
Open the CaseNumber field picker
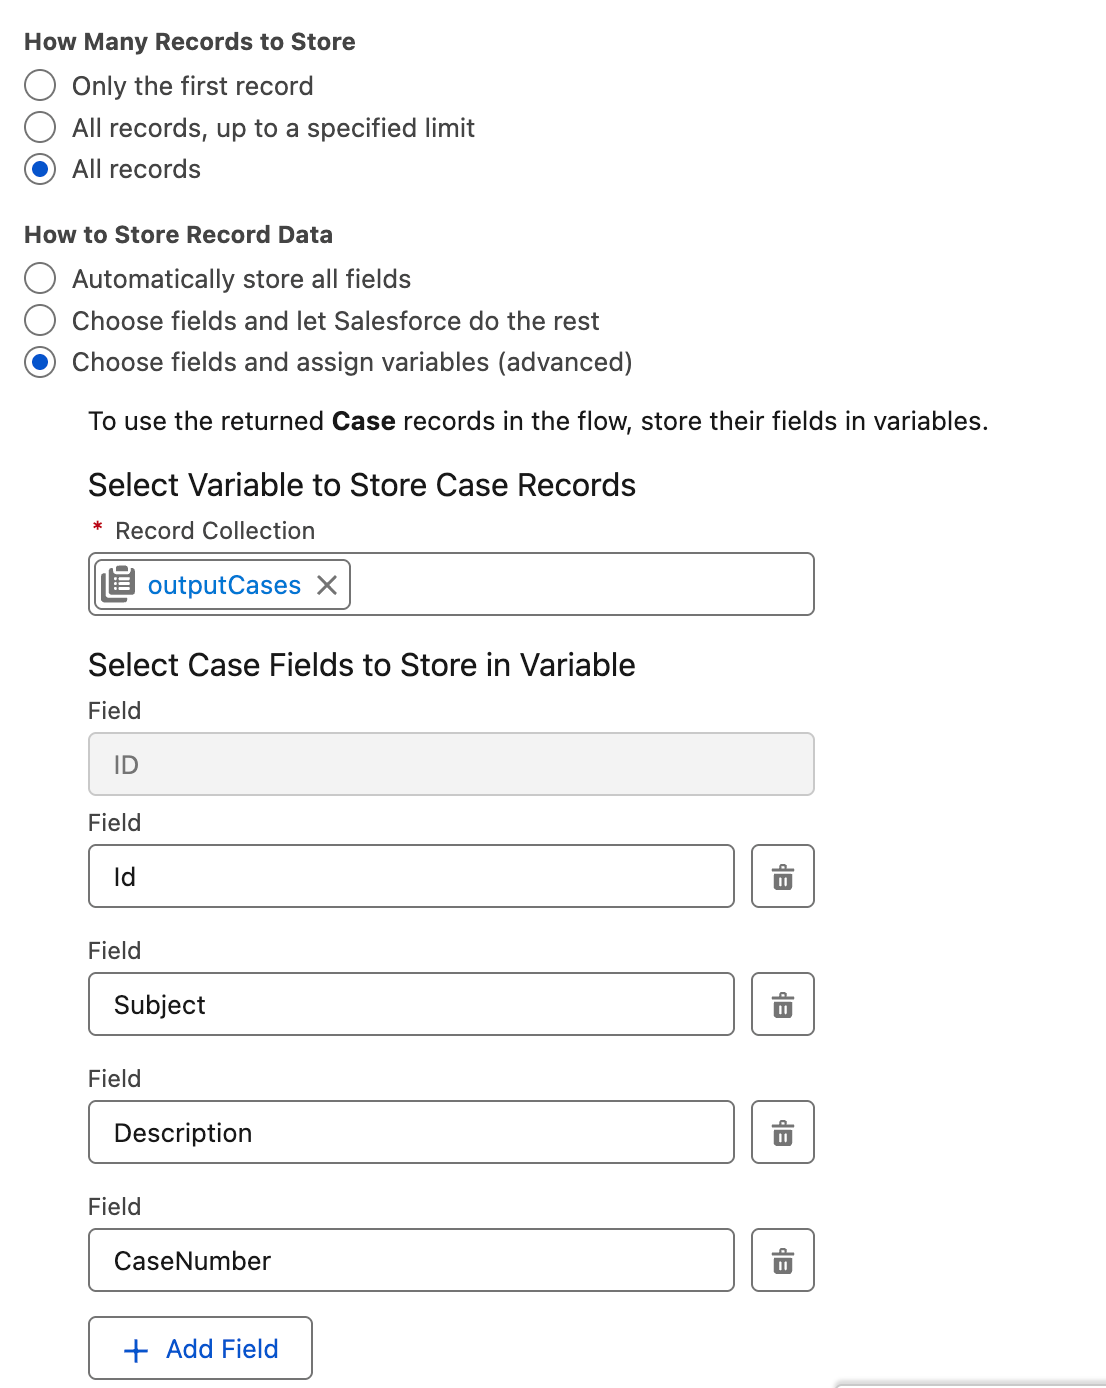point(411,1261)
